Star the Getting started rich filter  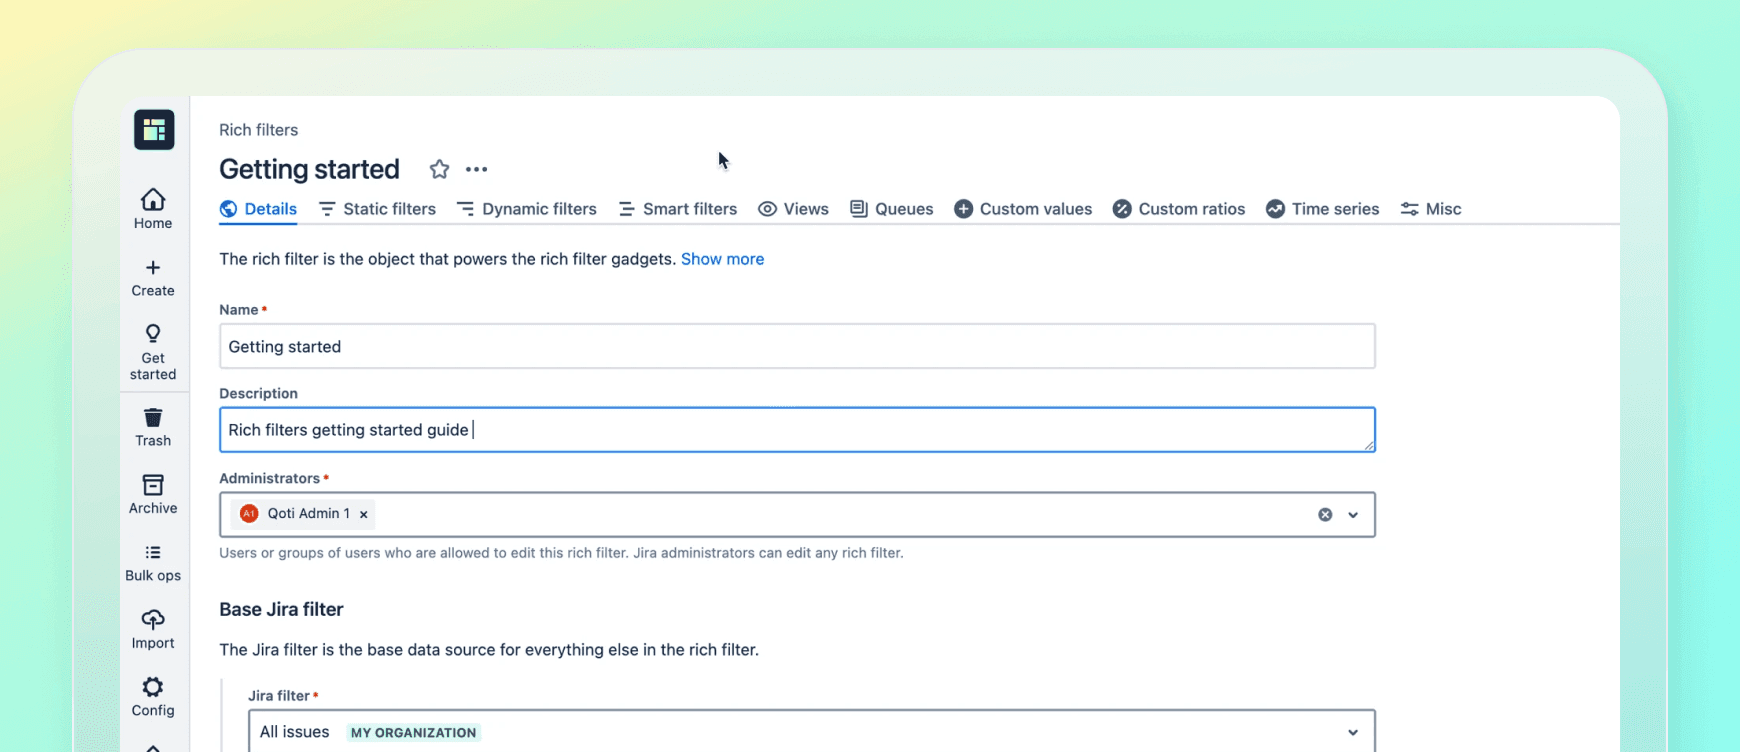click(439, 169)
